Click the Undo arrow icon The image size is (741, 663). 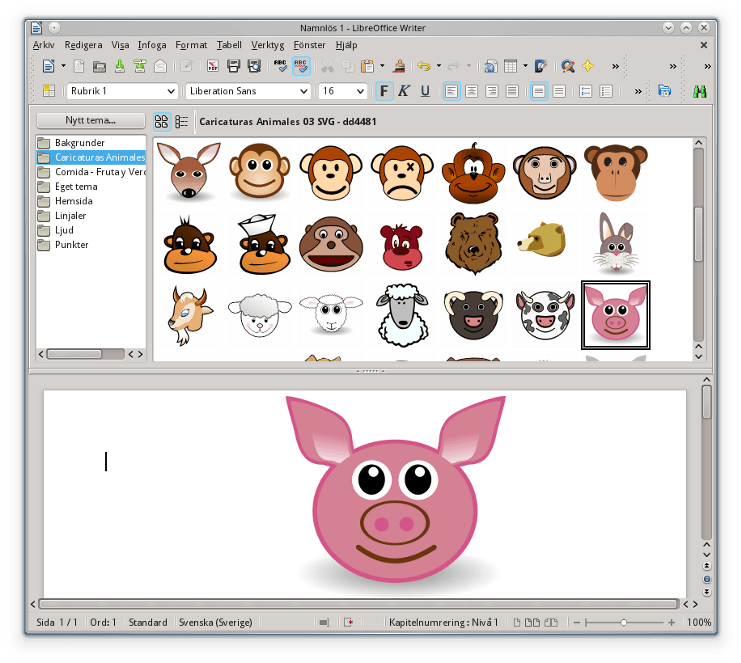tap(424, 66)
